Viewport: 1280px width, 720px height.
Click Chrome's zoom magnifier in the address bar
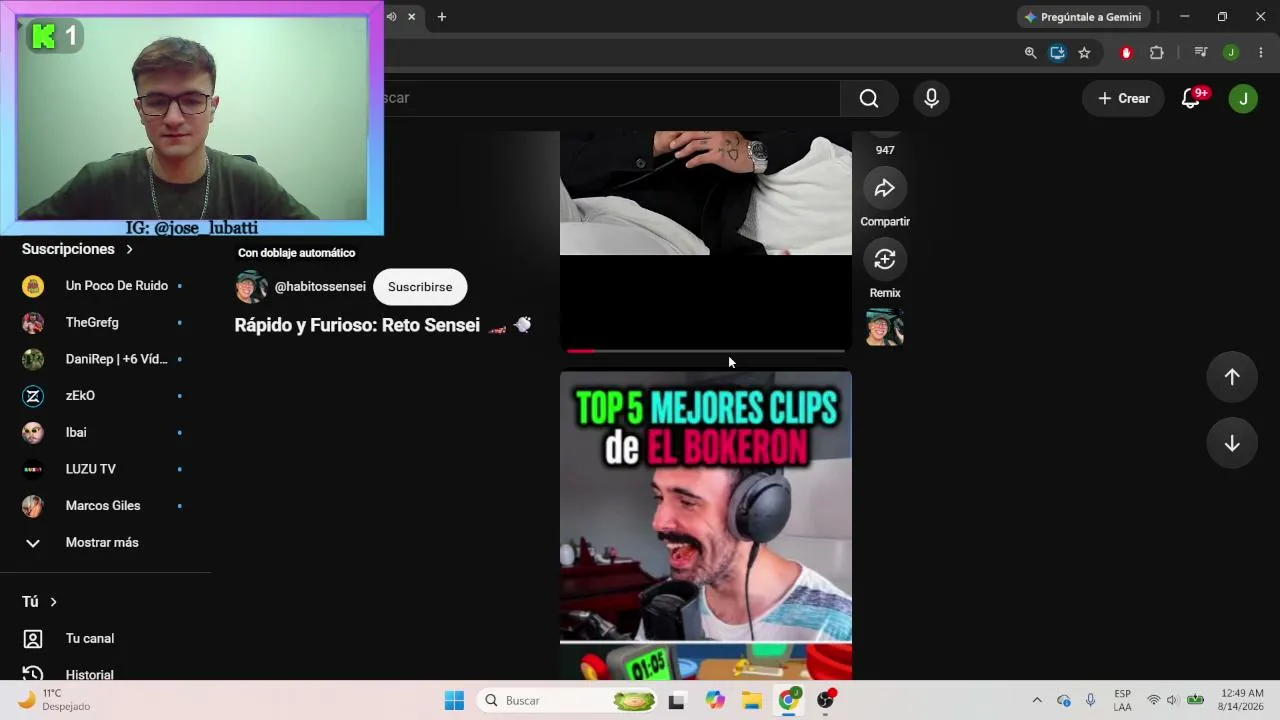coord(1030,53)
